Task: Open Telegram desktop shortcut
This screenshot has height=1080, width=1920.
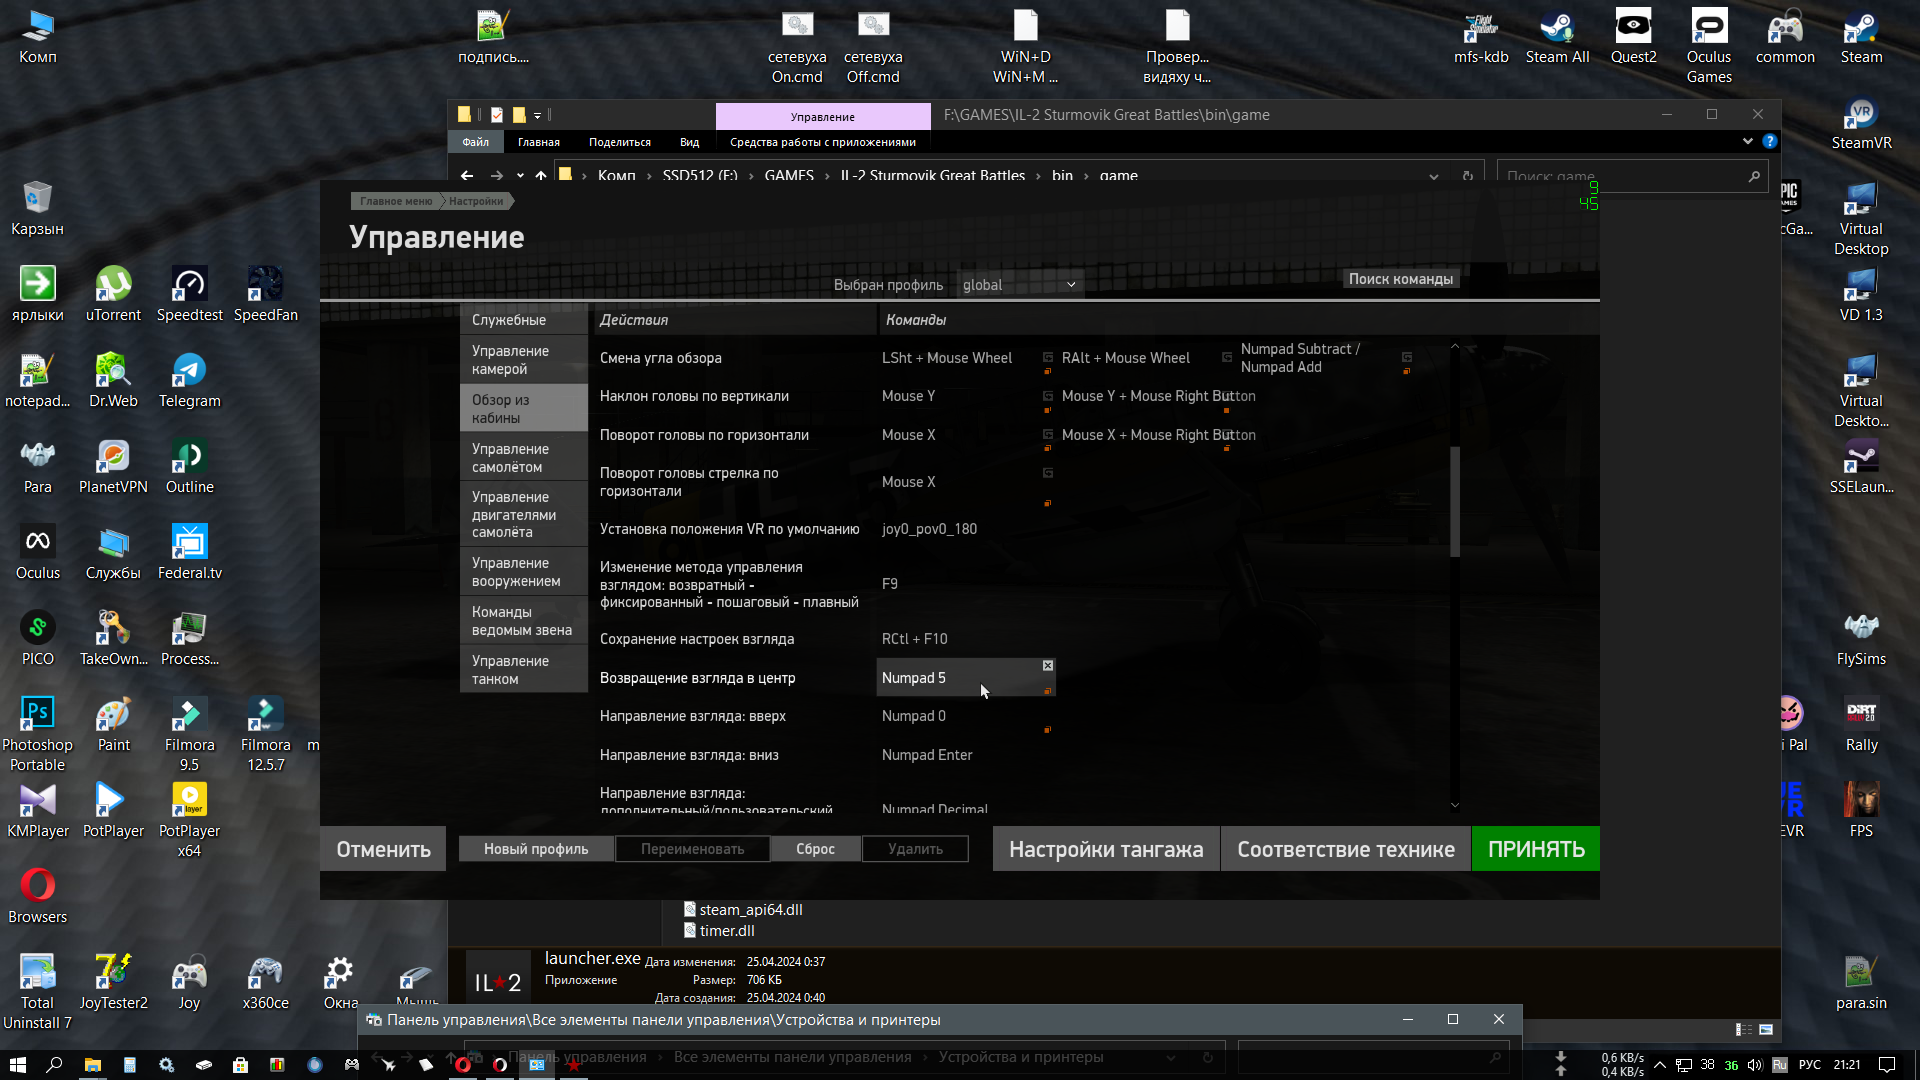Action: 189,381
